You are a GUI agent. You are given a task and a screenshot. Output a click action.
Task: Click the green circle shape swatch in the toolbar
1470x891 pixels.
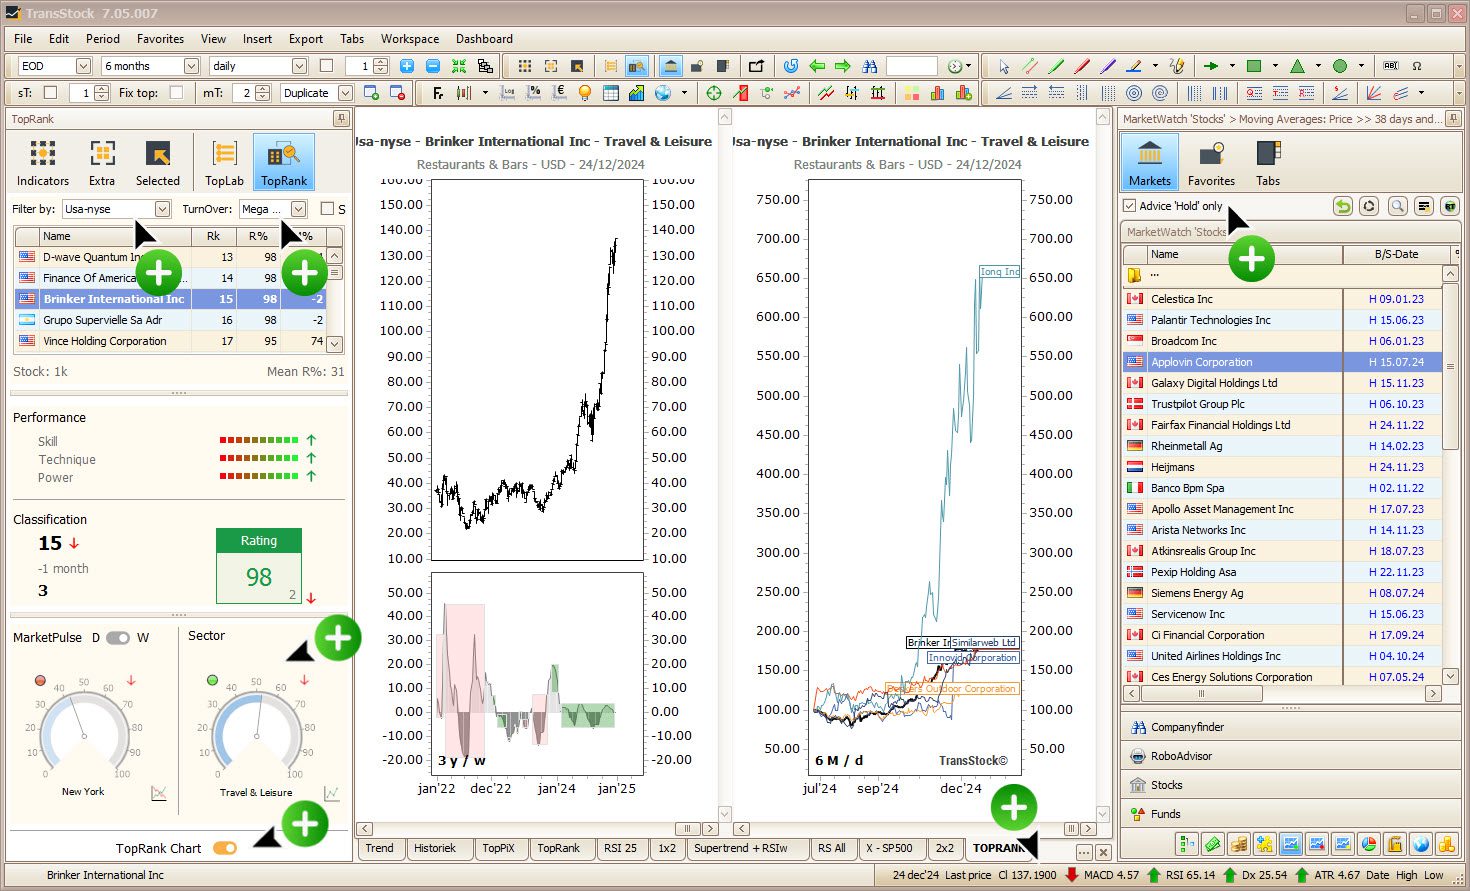1340,66
